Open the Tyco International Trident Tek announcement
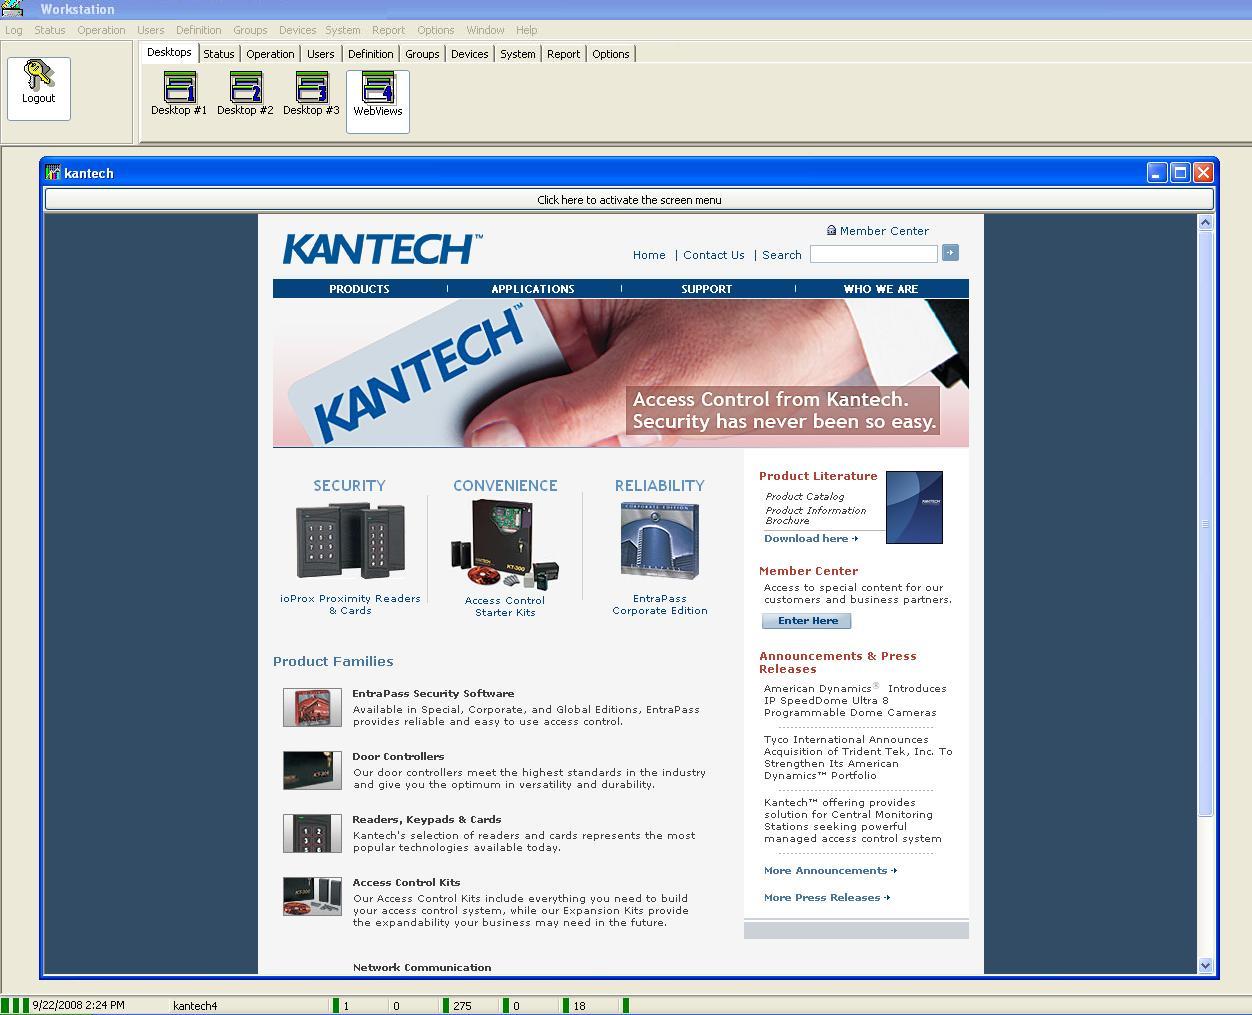 (858, 757)
